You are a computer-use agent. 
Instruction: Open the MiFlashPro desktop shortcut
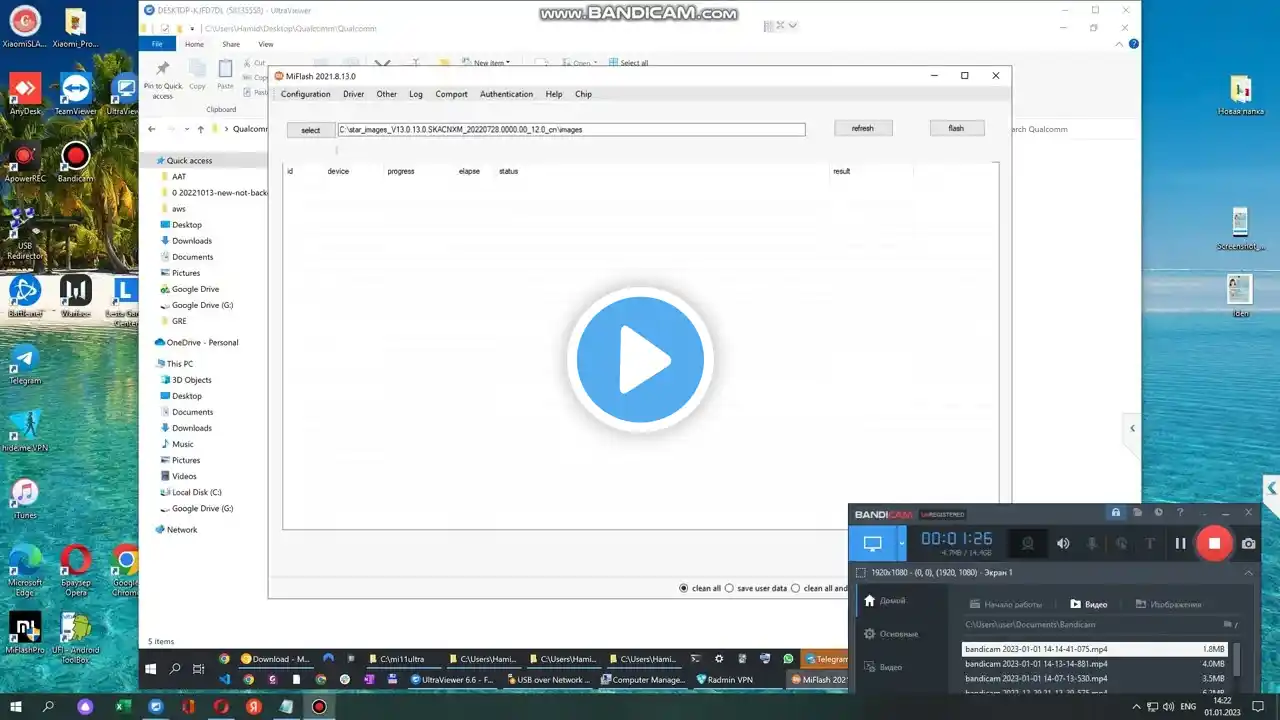pyautogui.click(x=25, y=632)
